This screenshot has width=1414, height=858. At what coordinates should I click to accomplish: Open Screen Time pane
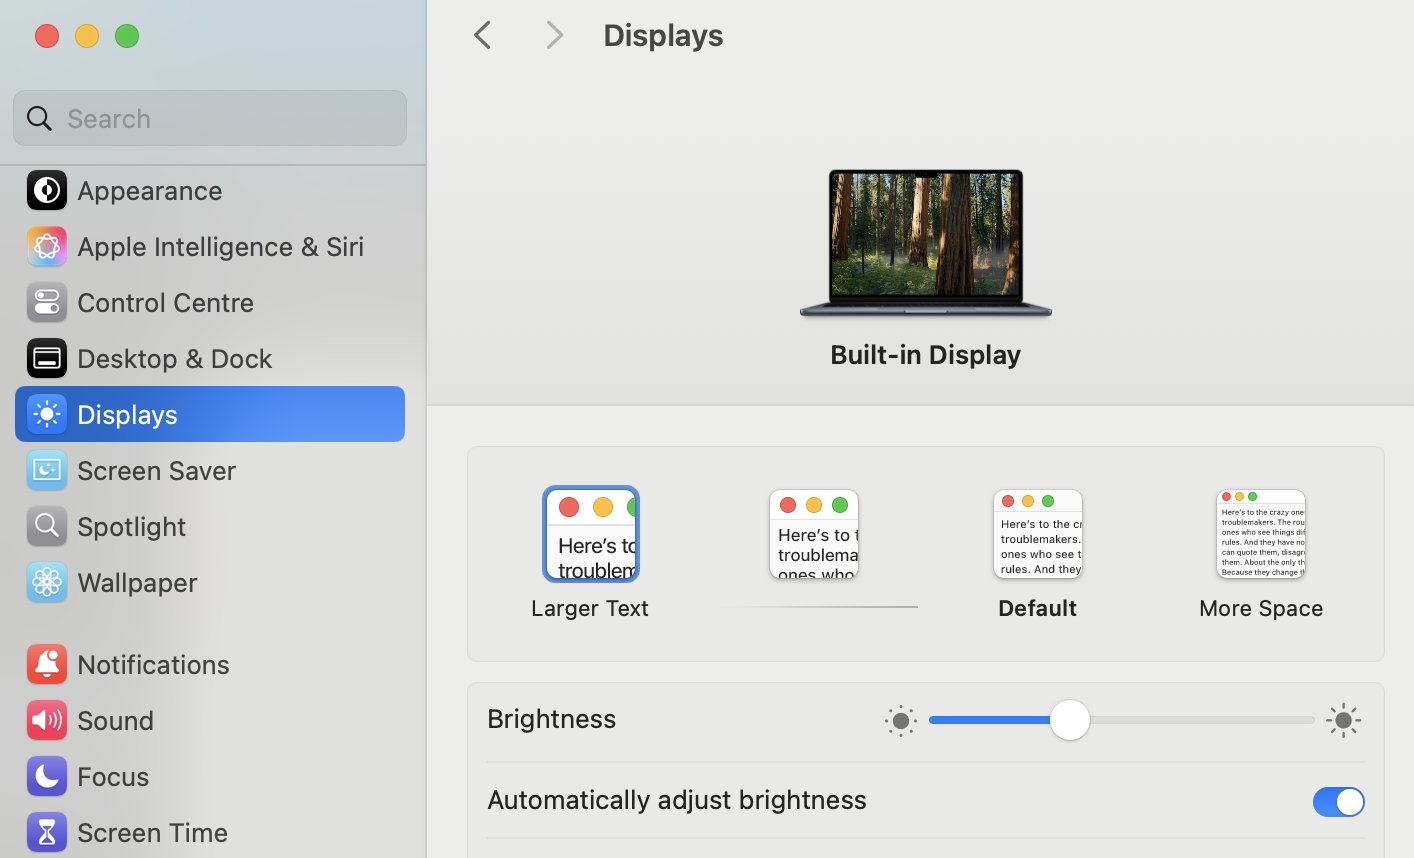pyautogui.click(x=210, y=832)
